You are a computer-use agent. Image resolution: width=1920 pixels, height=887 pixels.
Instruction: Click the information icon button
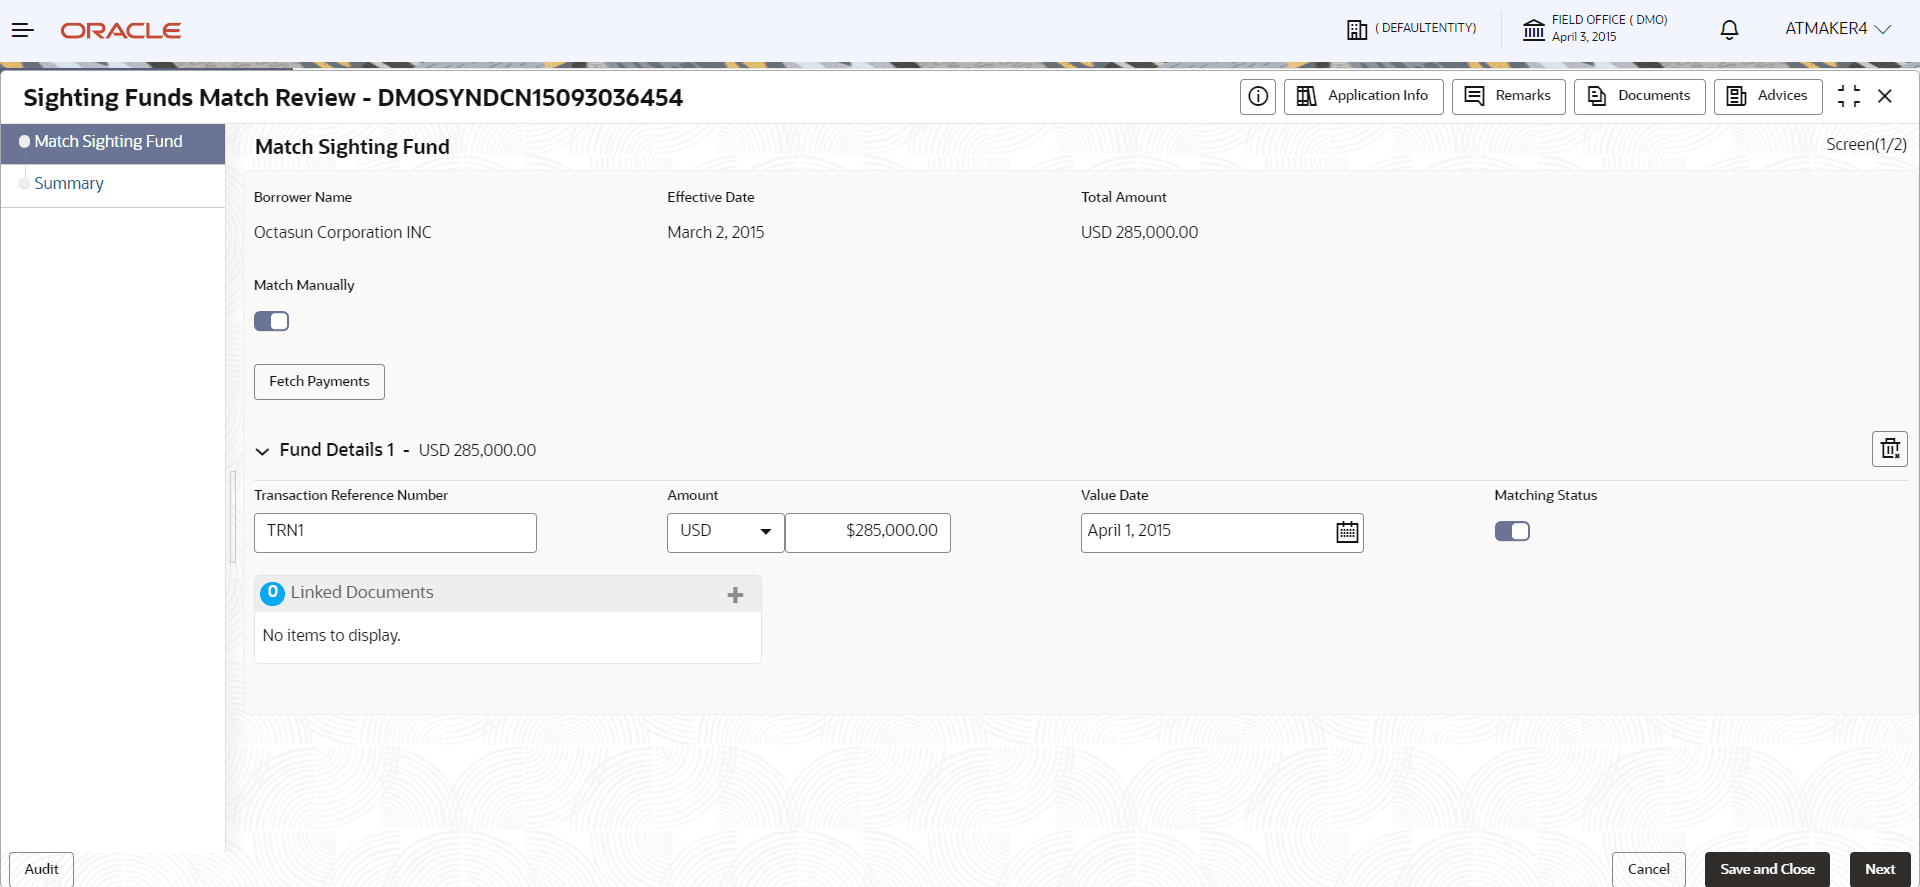[1258, 96]
